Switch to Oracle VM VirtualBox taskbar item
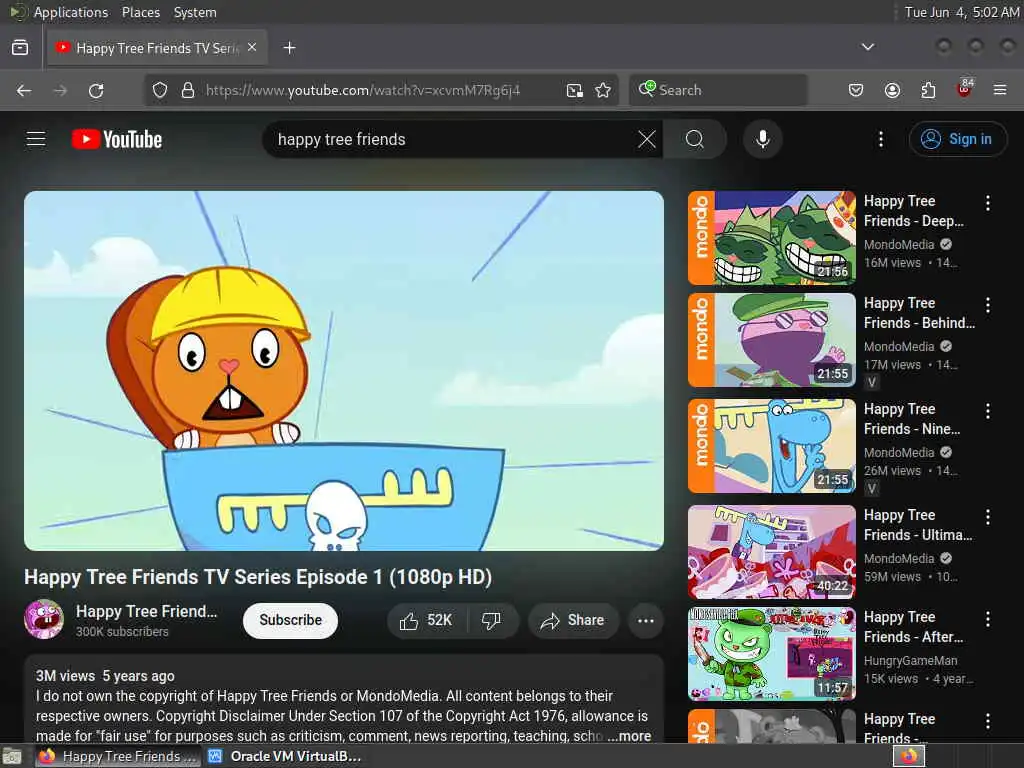The height and width of the screenshot is (768, 1024). pos(285,756)
